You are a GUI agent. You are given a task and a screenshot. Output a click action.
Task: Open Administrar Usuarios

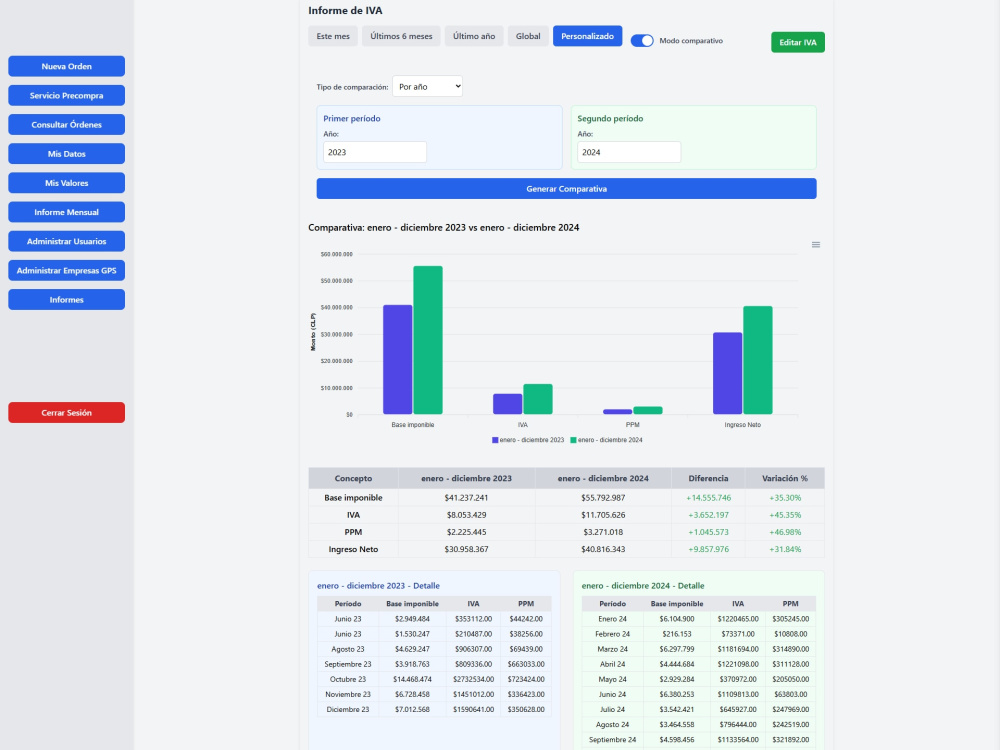[66, 241]
